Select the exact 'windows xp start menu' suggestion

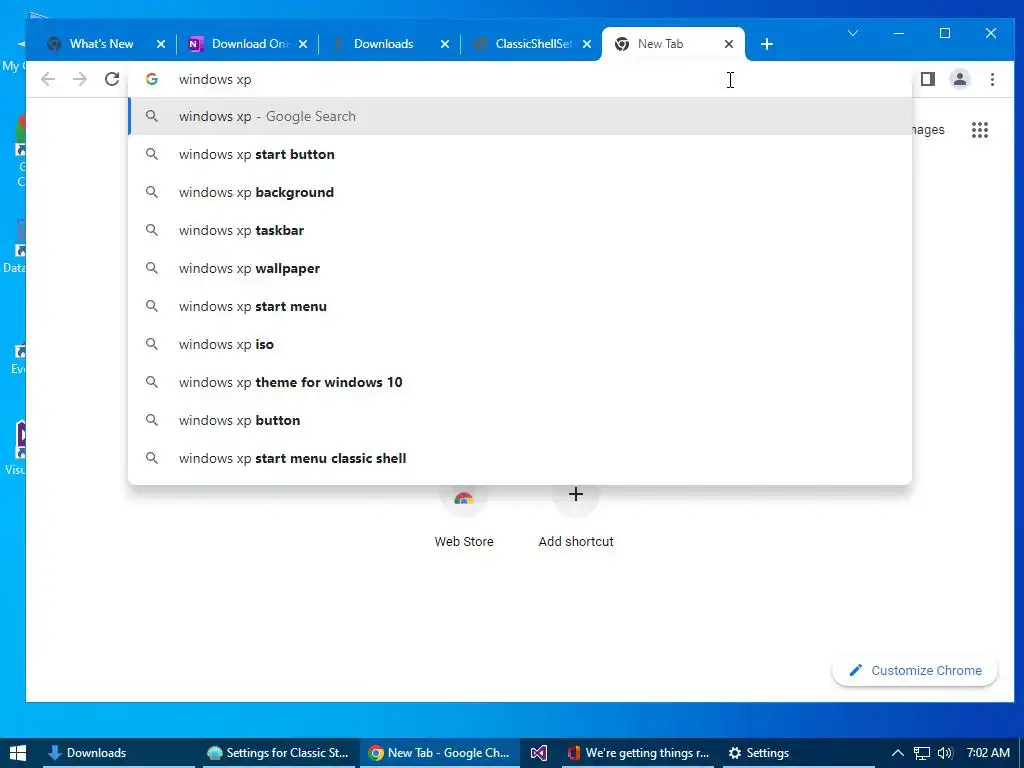[520, 306]
